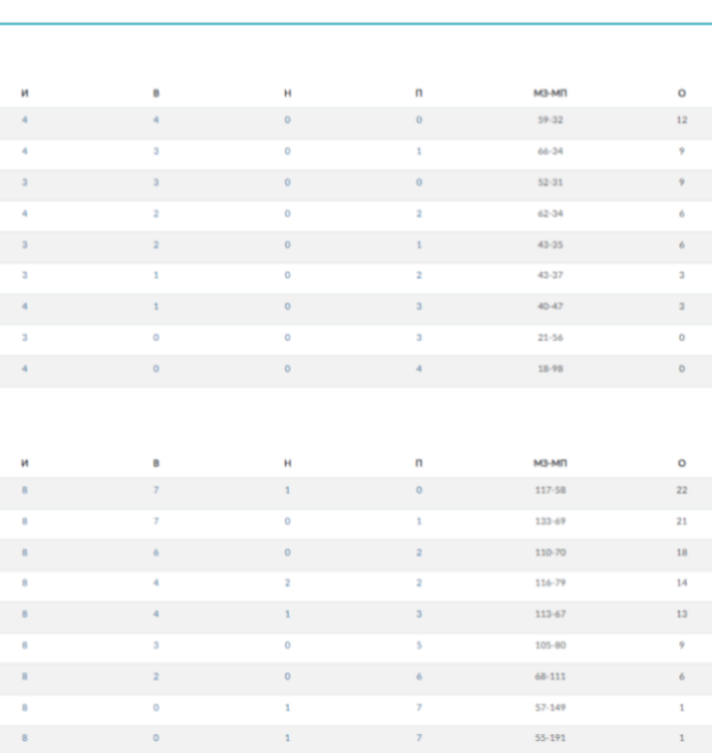Open the Н link in the 55-191 row
712x753 pixels.
click(287, 738)
